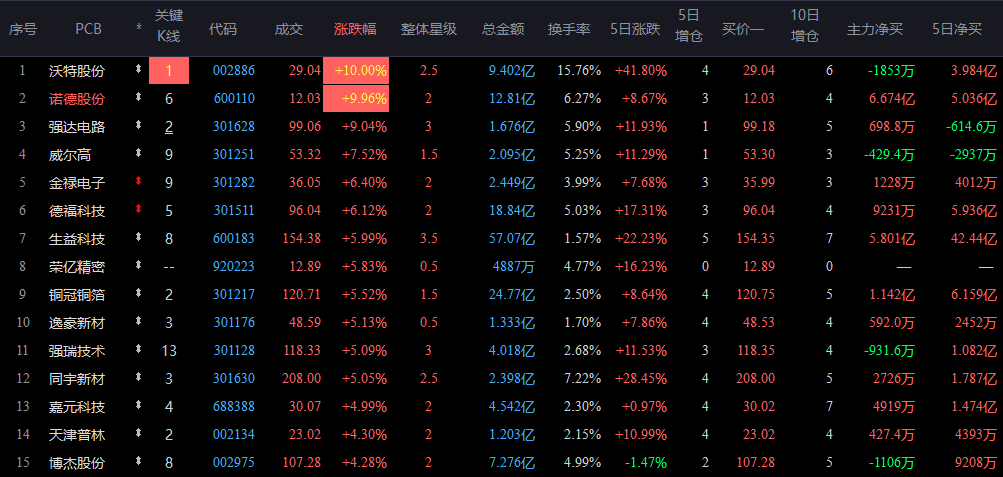Select stock name 沃特股份
The width and height of the screenshot is (1003, 477).
(x=77, y=71)
